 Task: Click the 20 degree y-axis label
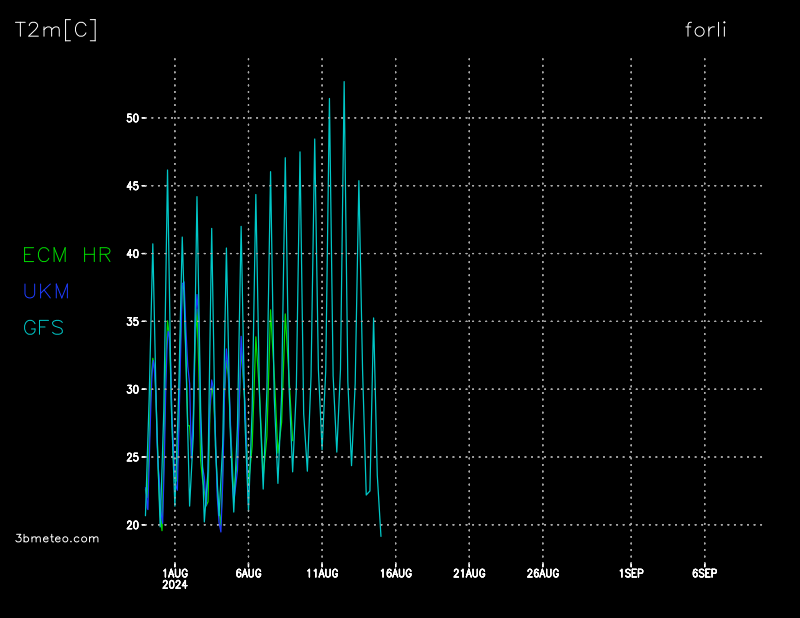pos(132,525)
